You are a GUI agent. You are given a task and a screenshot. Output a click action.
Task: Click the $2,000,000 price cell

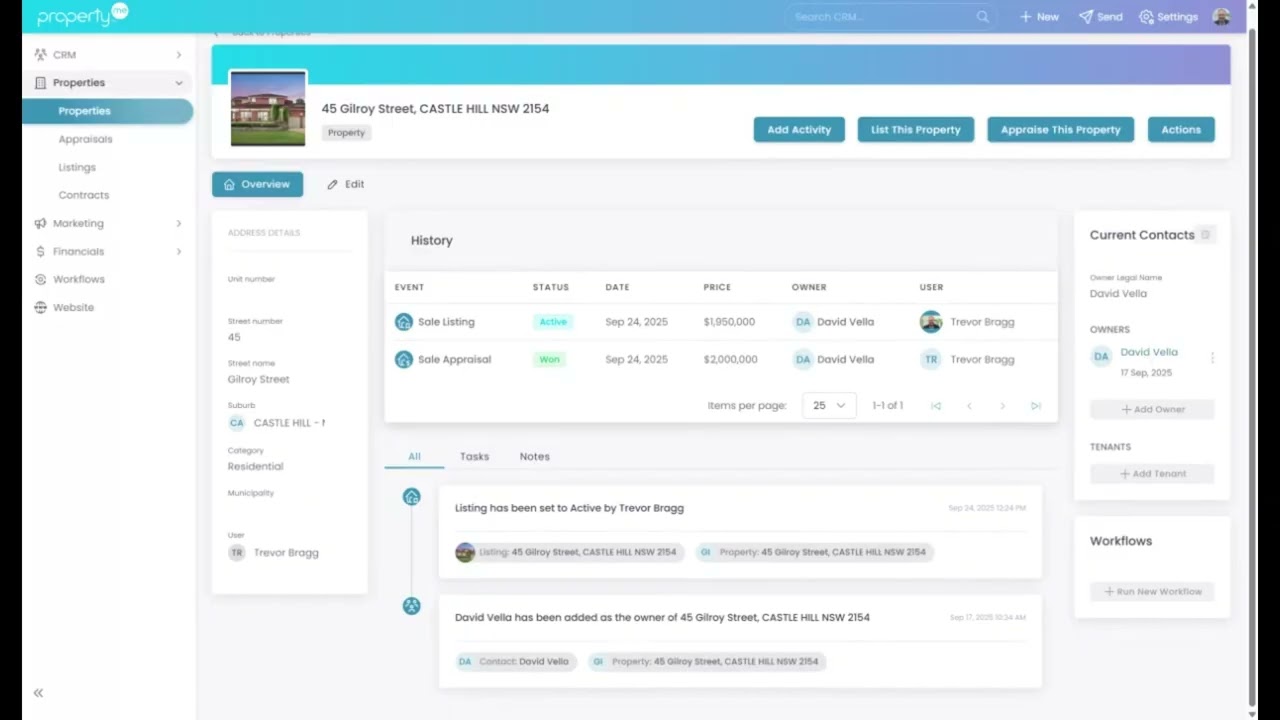click(x=730, y=359)
